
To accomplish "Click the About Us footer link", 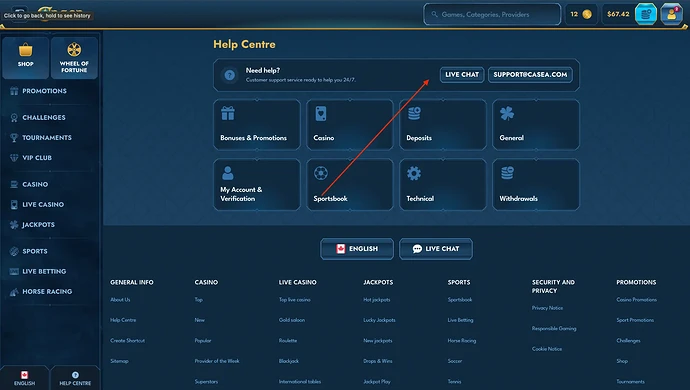I will (120, 300).
